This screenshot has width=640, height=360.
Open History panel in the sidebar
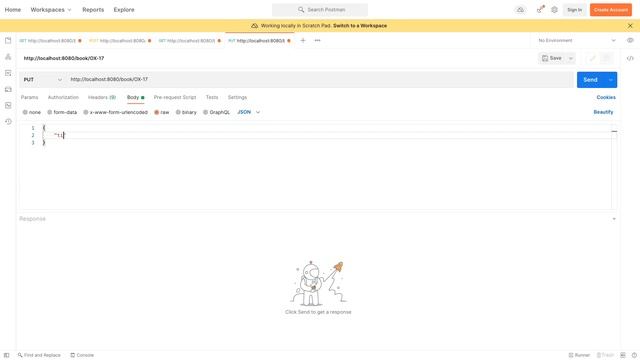pos(8,122)
